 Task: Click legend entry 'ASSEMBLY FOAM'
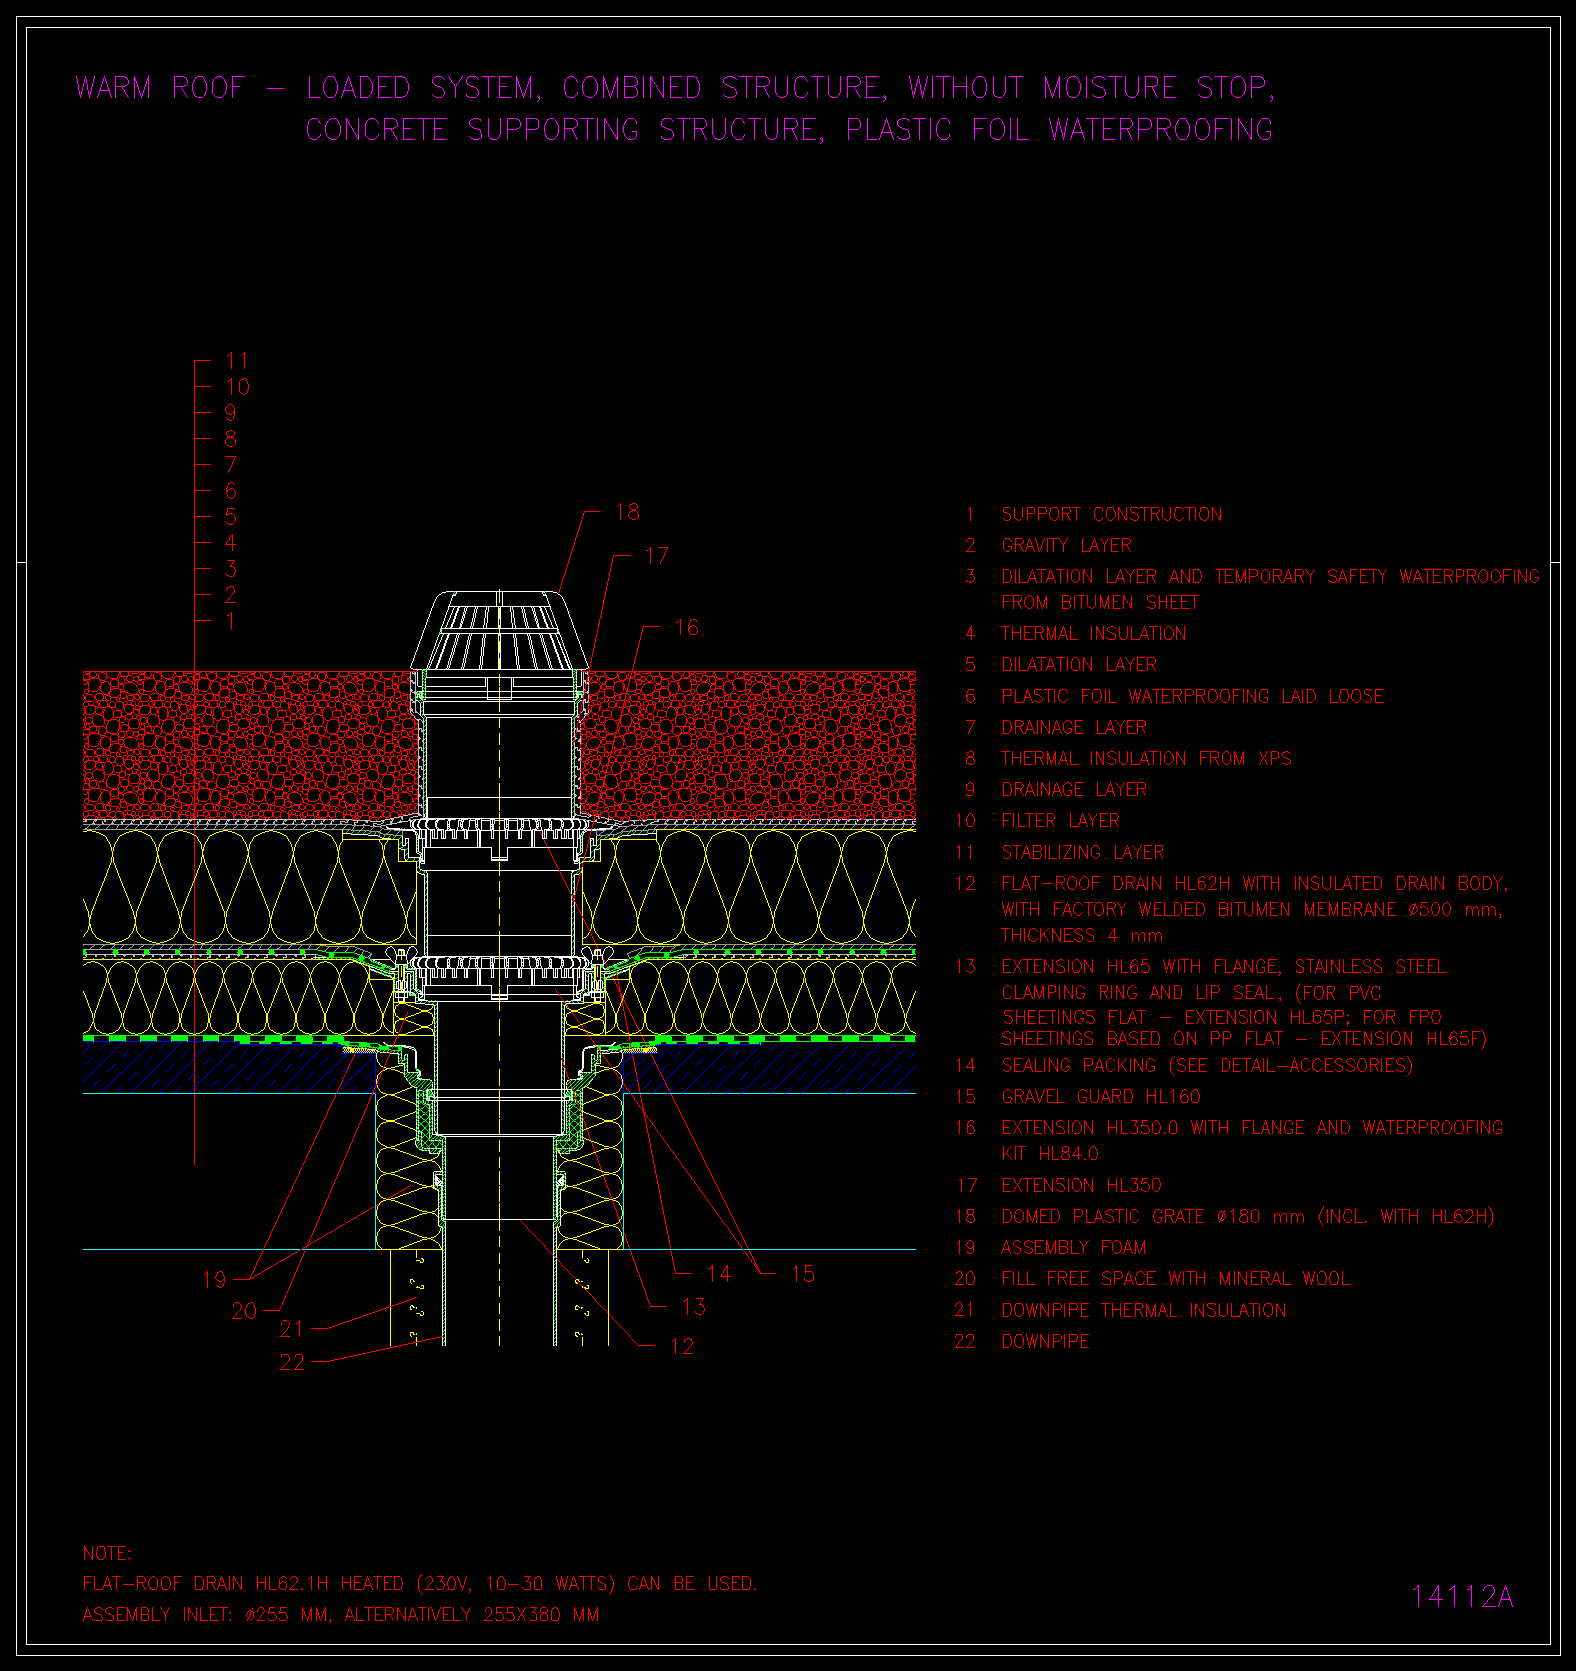1074,1248
